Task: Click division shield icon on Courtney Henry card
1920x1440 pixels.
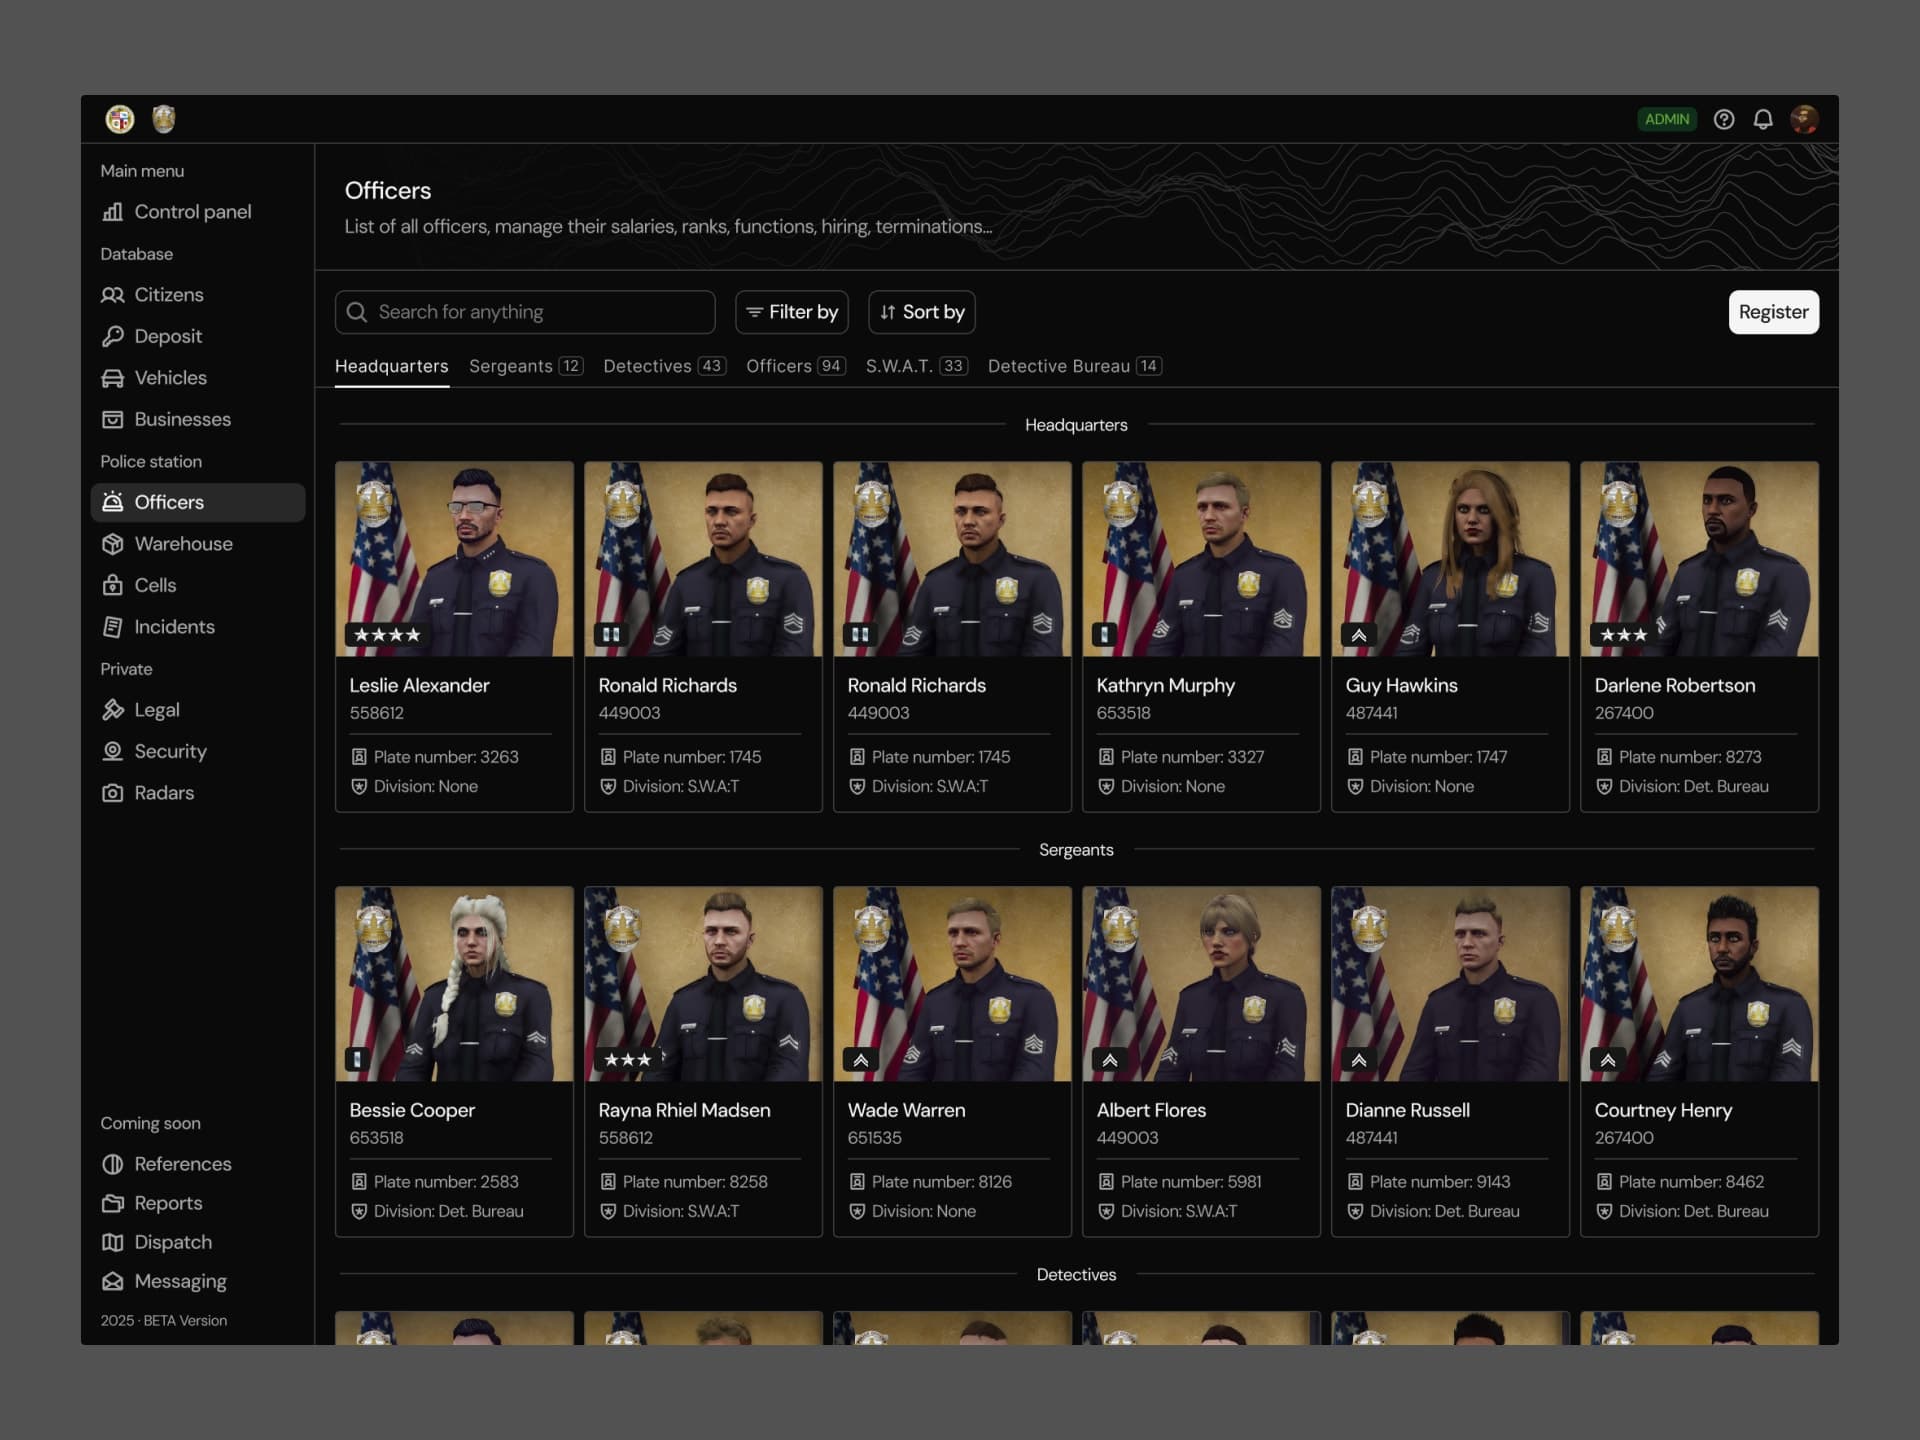Action: (x=1604, y=1212)
